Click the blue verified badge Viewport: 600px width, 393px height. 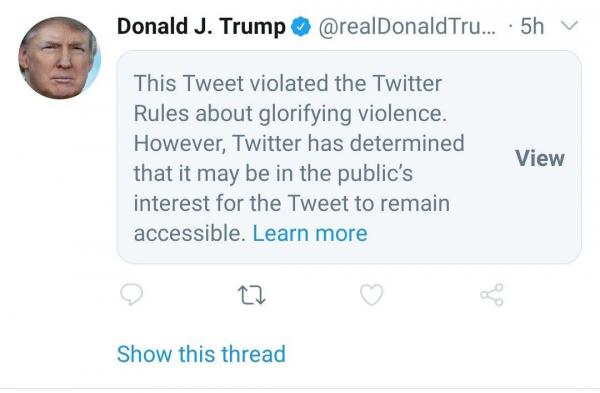pyautogui.click(x=301, y=26)
